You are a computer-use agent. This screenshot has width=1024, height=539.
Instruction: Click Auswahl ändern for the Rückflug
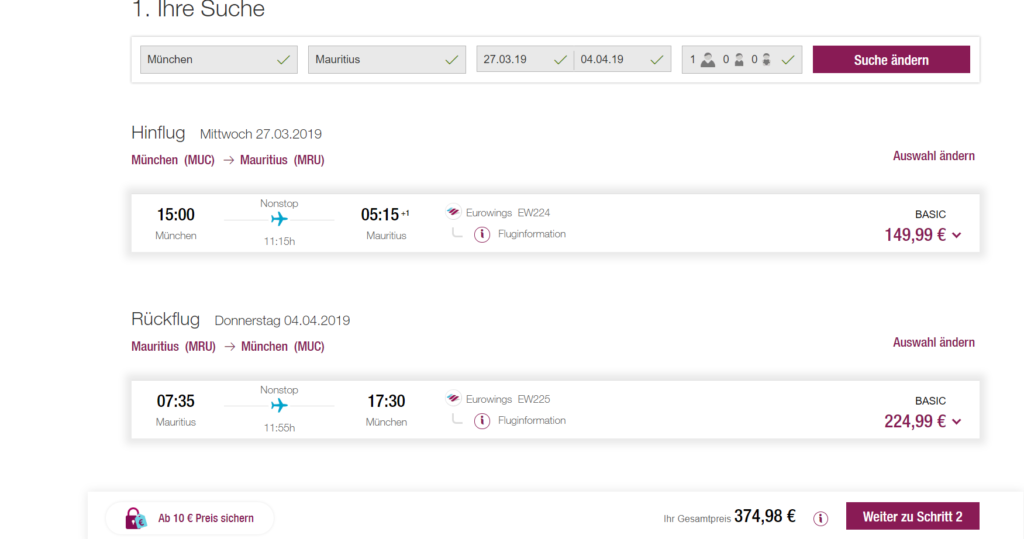933,342
